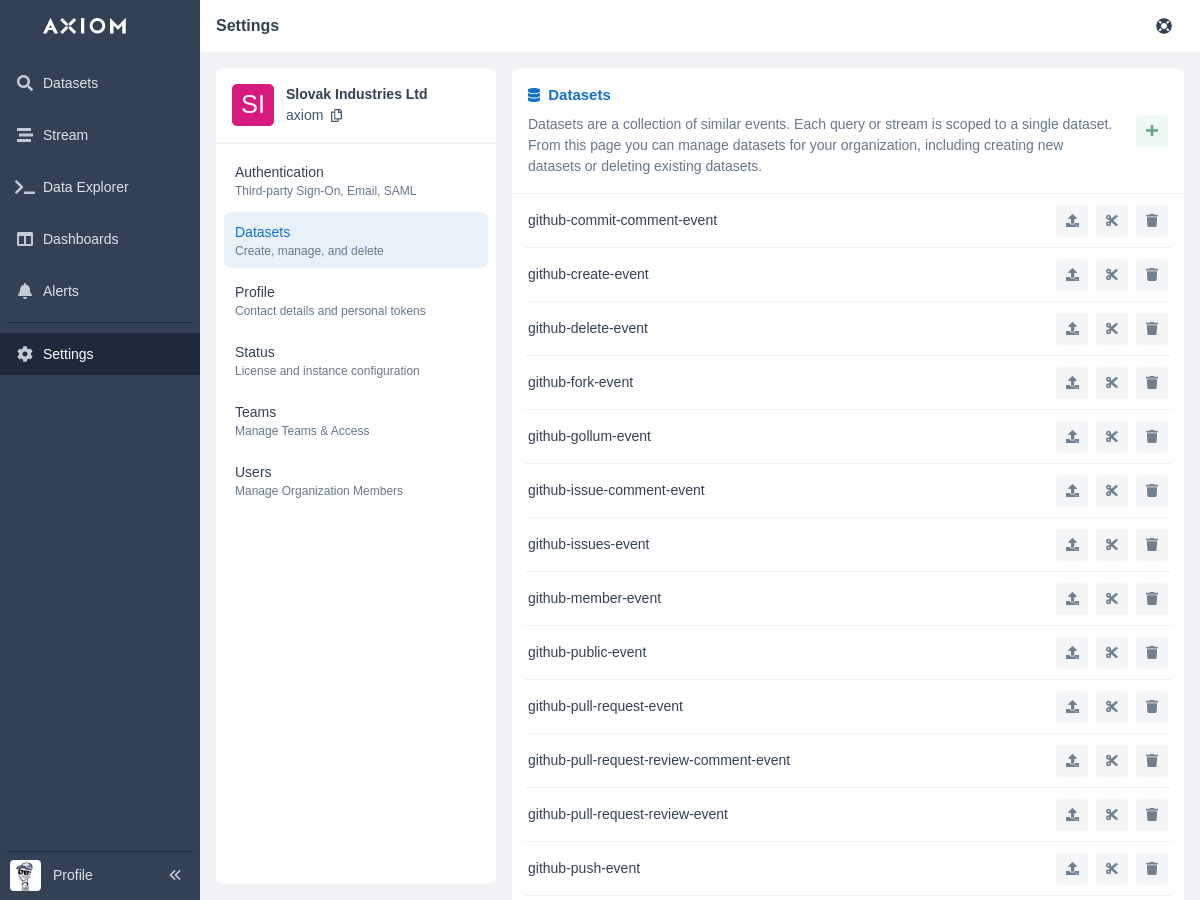Delete the github-fork-event dataset
Image resolution: width=1200 pixels, height=900 pixels.
[x=1151, y=383]
